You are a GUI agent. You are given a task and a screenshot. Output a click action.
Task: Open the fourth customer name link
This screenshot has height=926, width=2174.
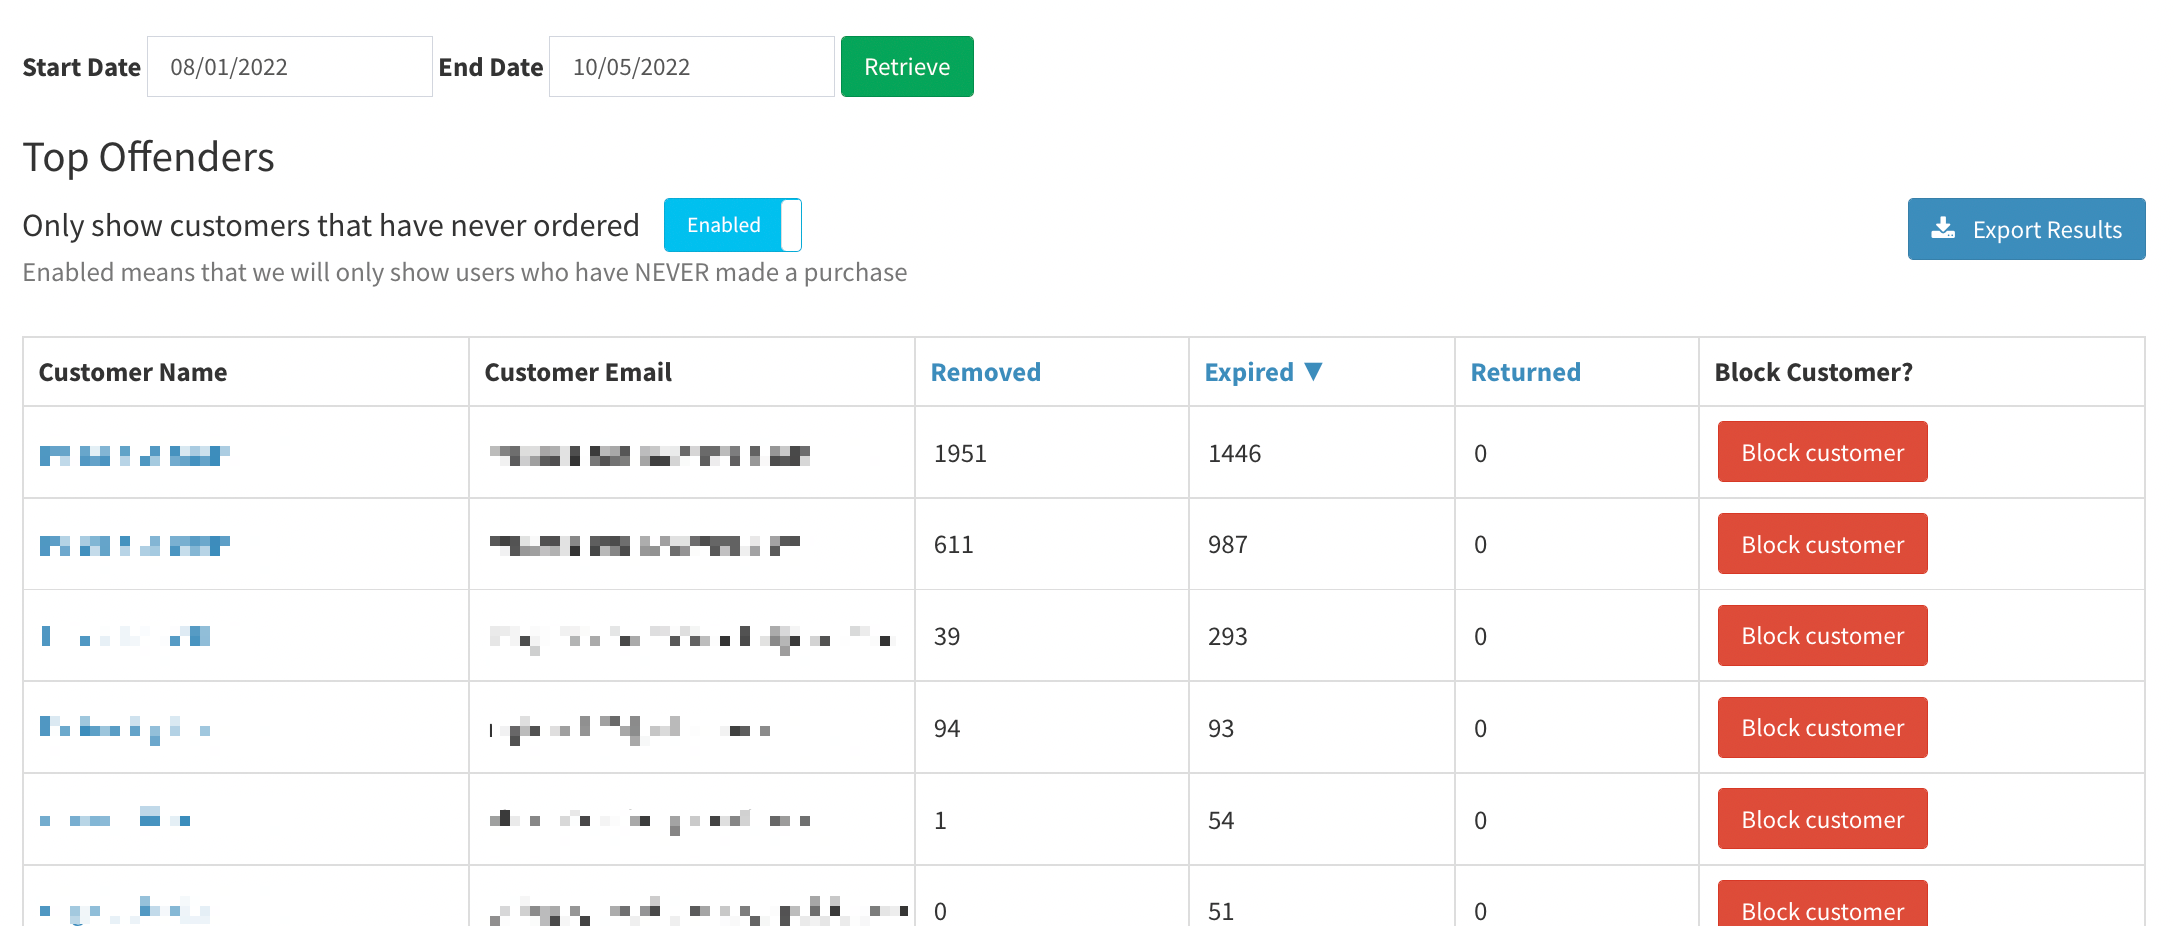click(124, 728)
